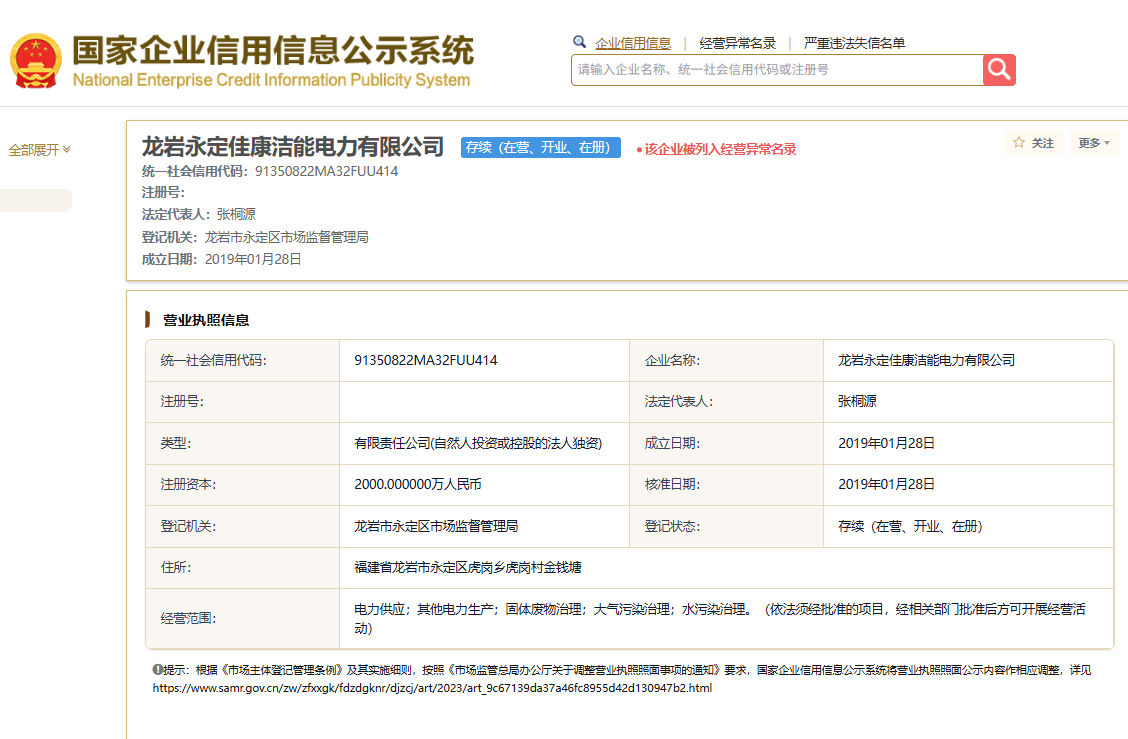Click the table's 法定代表人 value 张桐源
Screen dimensions: 1128x739
tap(858, 402)
